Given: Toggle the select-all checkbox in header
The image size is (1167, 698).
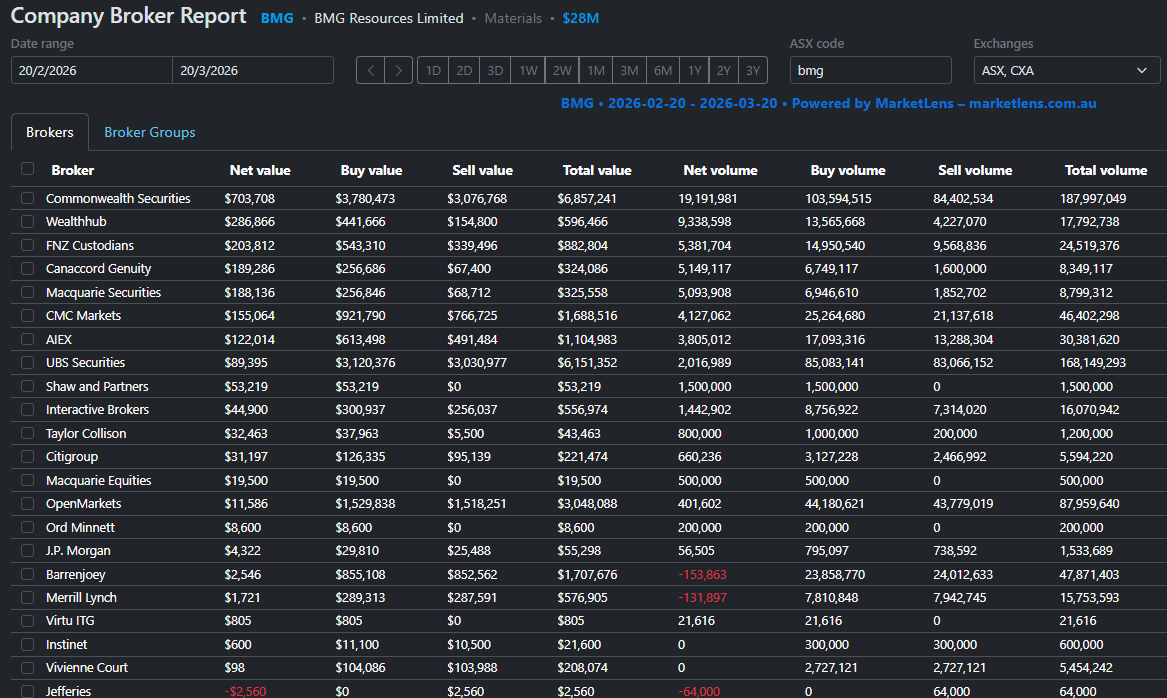Looking at the screenshot, I should 28,169.
